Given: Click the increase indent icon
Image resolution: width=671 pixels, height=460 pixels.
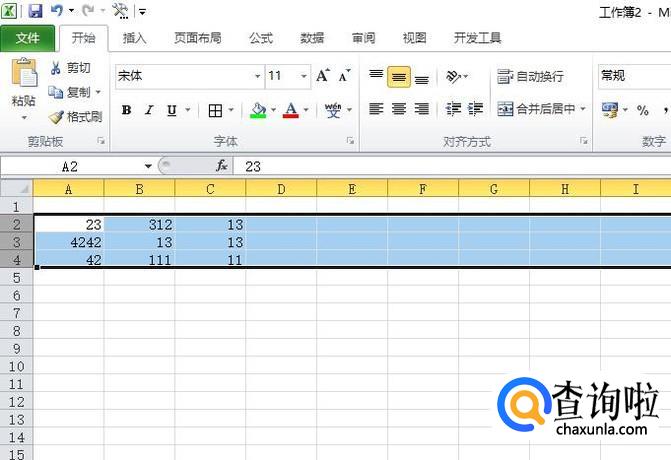Looking at the screenshot, I should pyautogui.click(x=475, y=109).
